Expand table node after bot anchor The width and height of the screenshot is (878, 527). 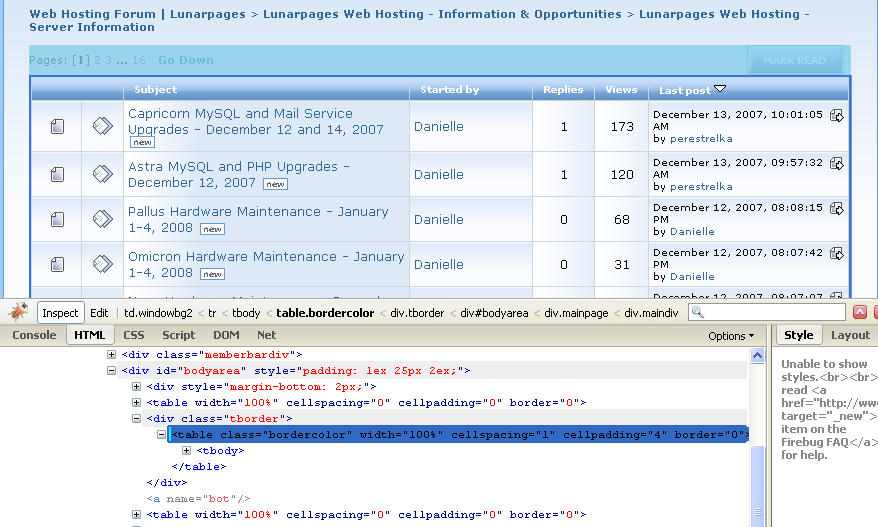coord(136,514)
